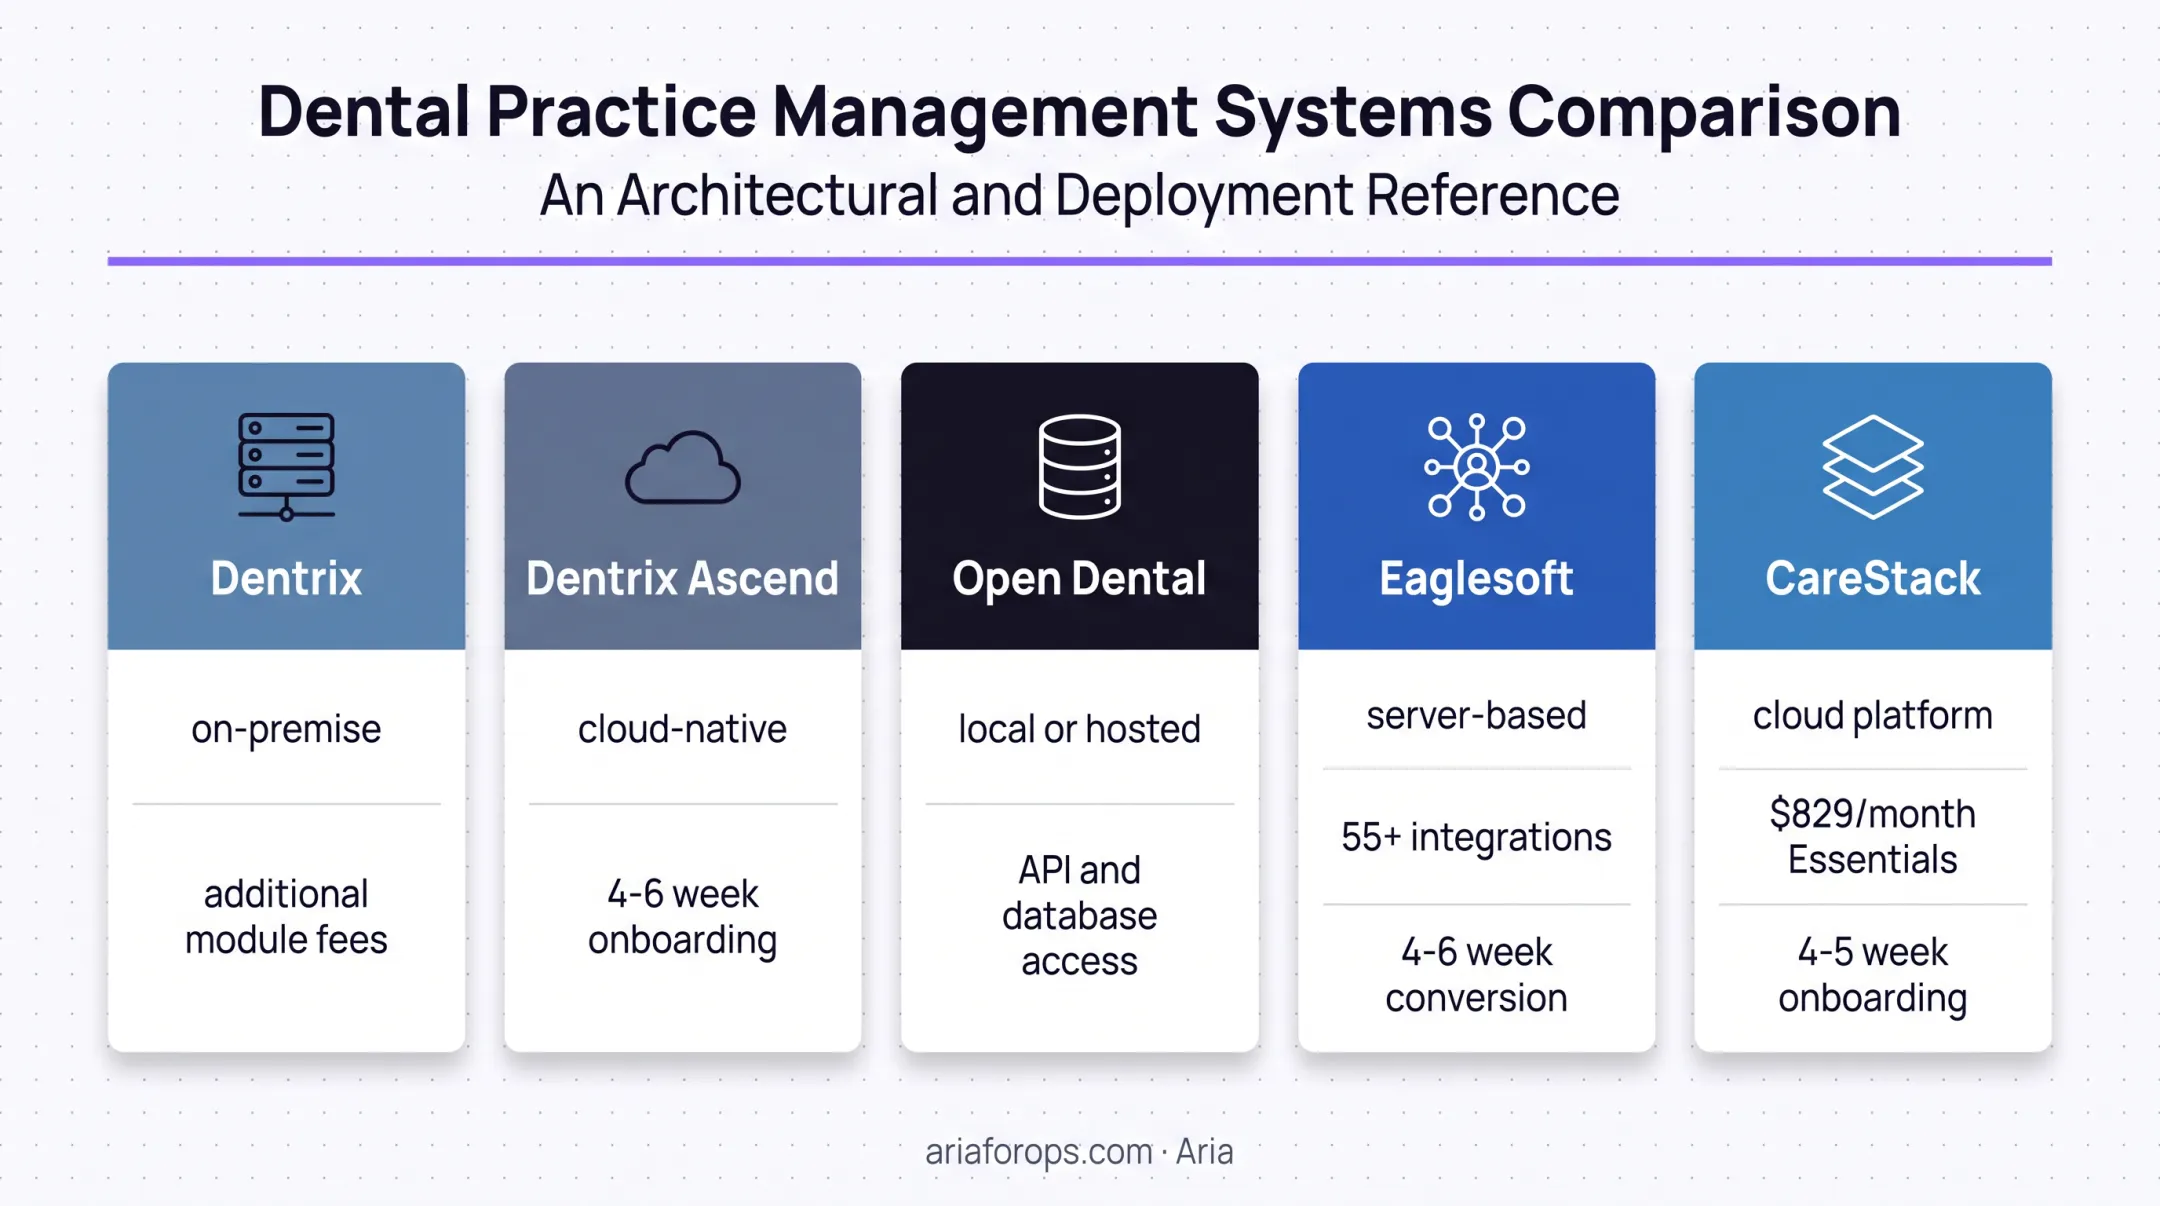
Task: Click the 'server-based' text
Action: pos(1476,716)
